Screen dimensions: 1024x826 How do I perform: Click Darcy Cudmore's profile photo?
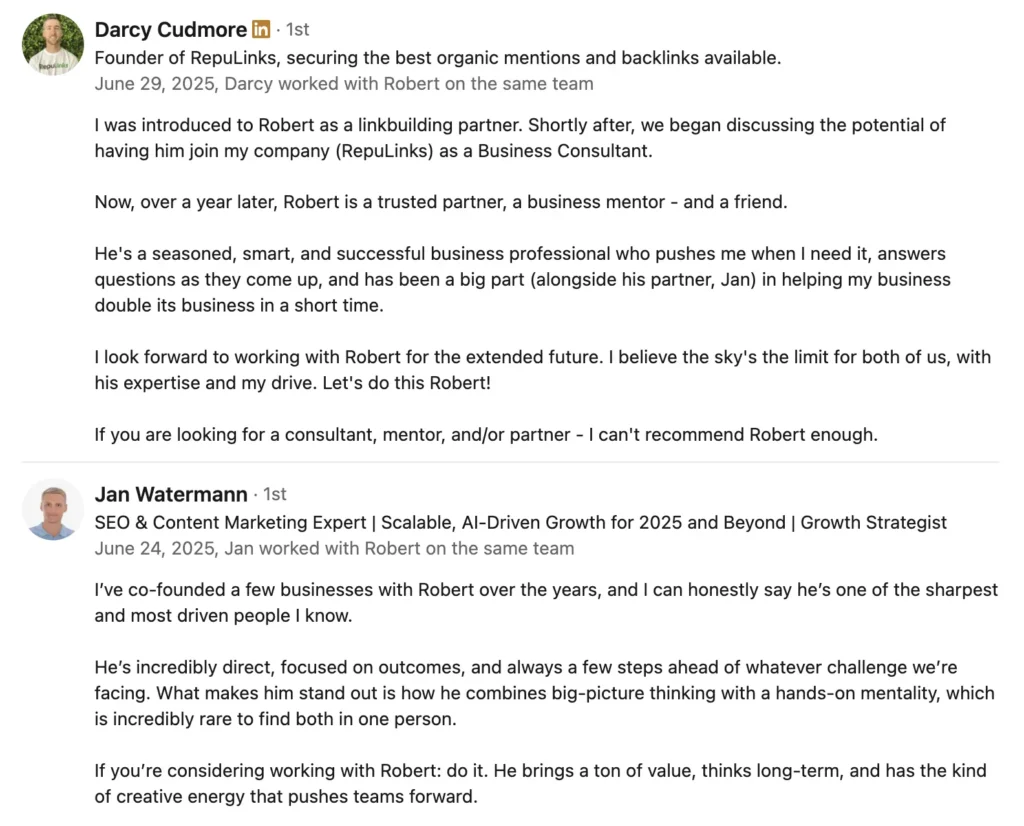click(x=53, y=45)
